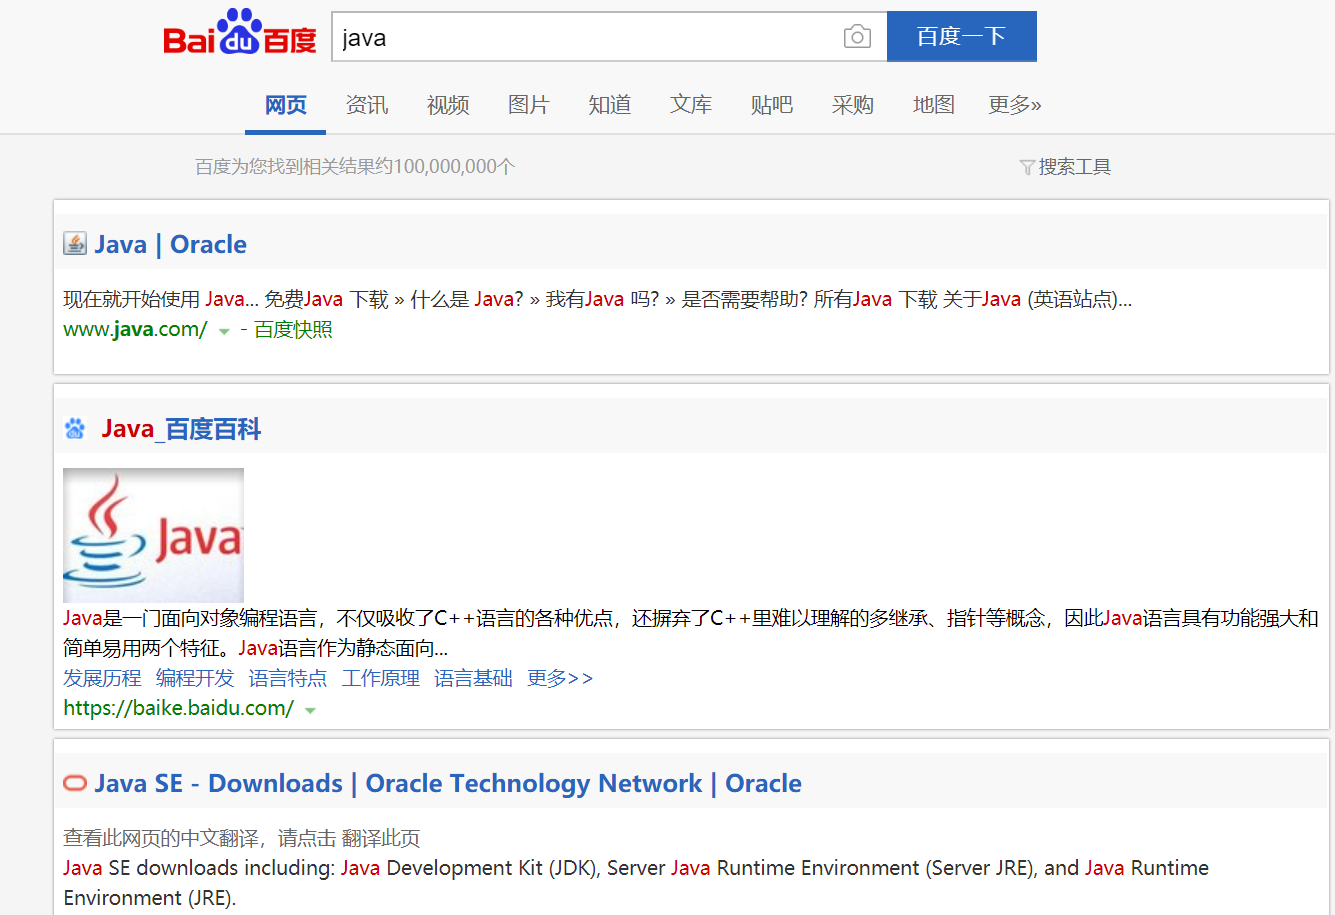The width and height of the screenshot is (1335, 915).
Task: Expand dropdown arrow after baike.baidu.com URL
Action: [x=310, y=710]
